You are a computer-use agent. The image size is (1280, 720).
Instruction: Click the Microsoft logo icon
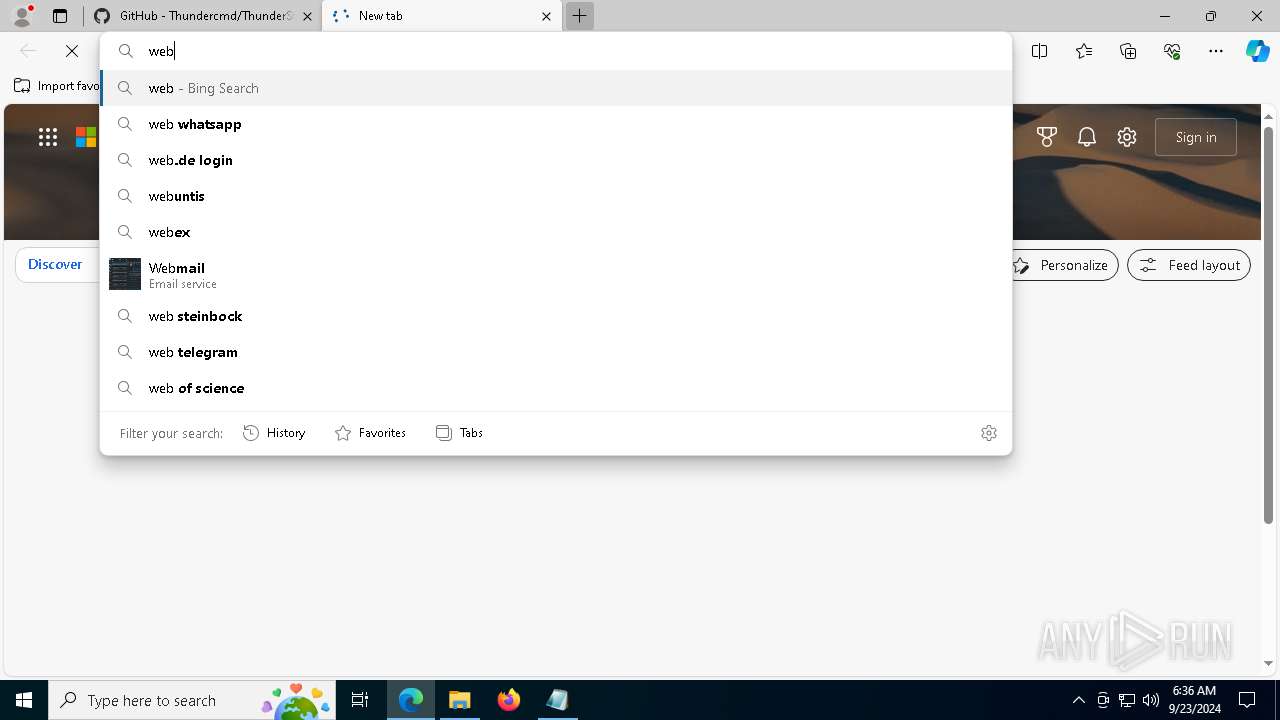point(86,137)
